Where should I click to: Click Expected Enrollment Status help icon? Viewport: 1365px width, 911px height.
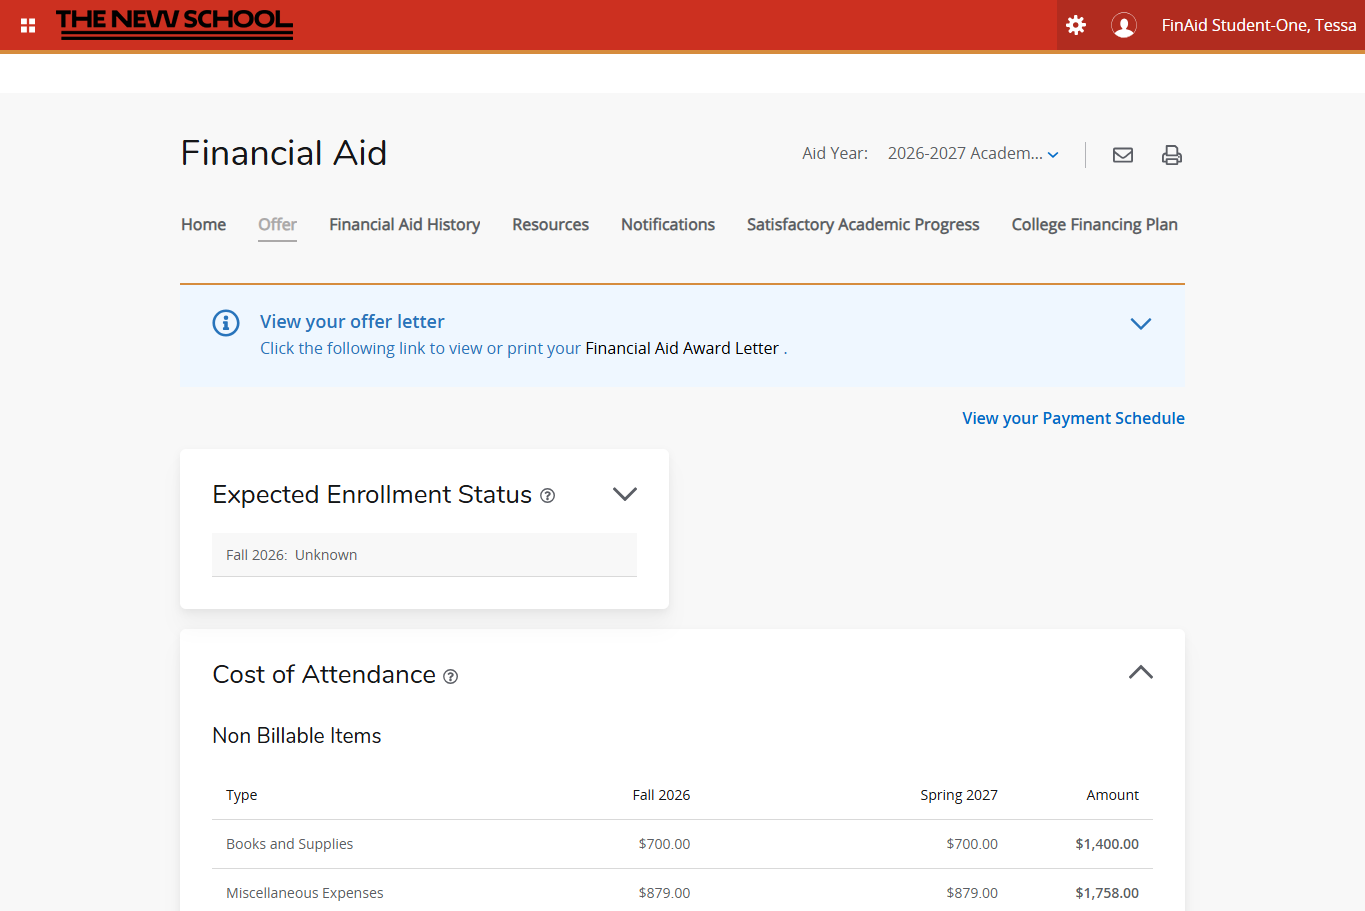547,496
